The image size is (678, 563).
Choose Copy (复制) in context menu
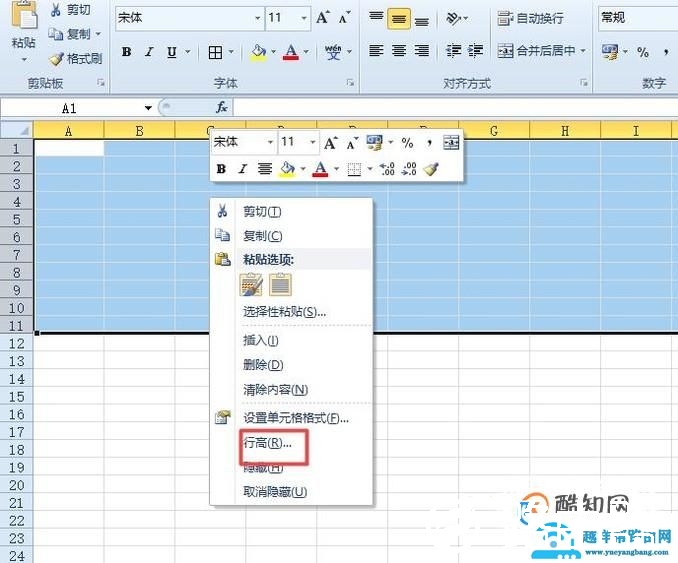click(262, 236)
